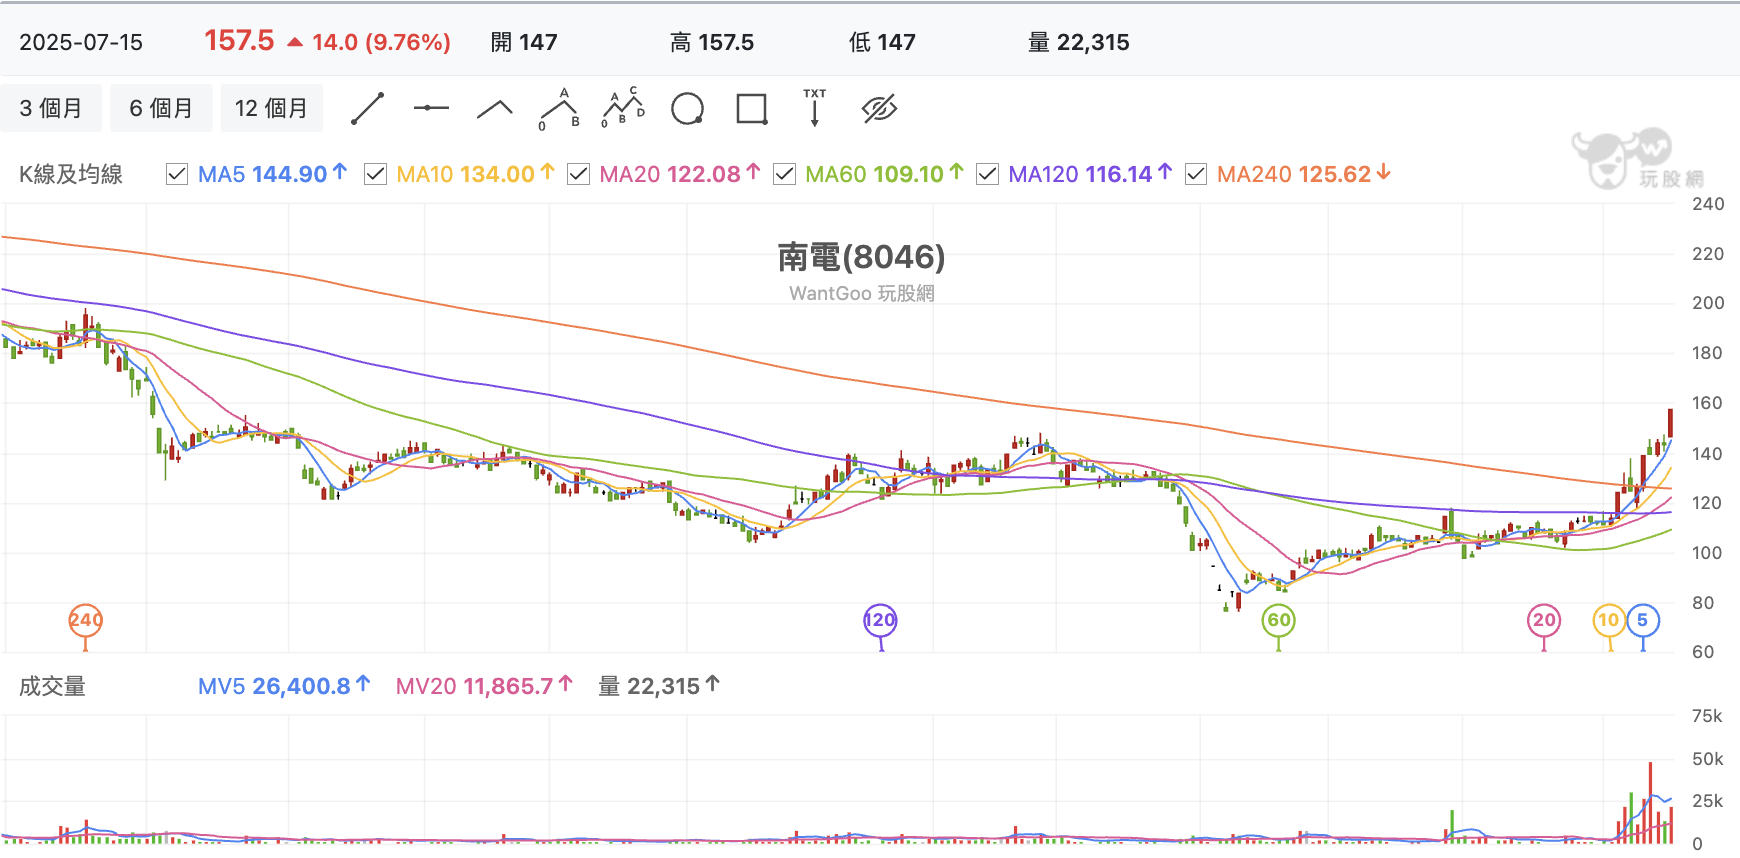Viewport: 1740px width, 858px height.
Task: Click the orange 240 marker on chart
Action: 85,621
